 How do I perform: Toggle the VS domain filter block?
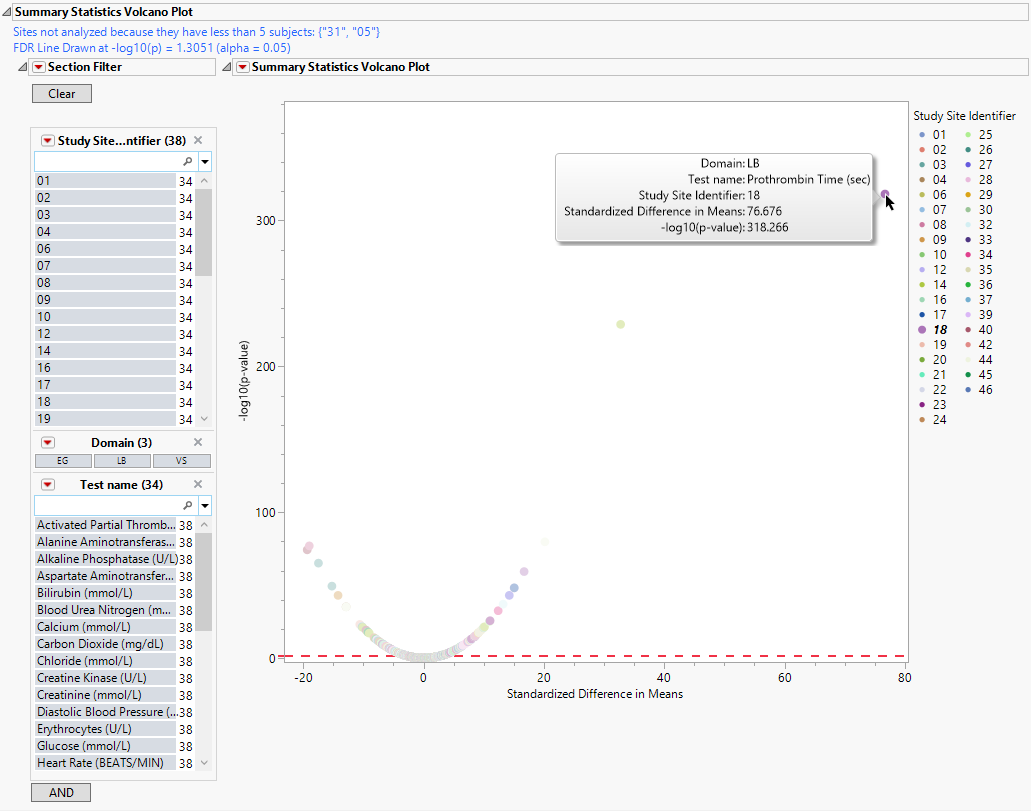(x=181, y=461)
